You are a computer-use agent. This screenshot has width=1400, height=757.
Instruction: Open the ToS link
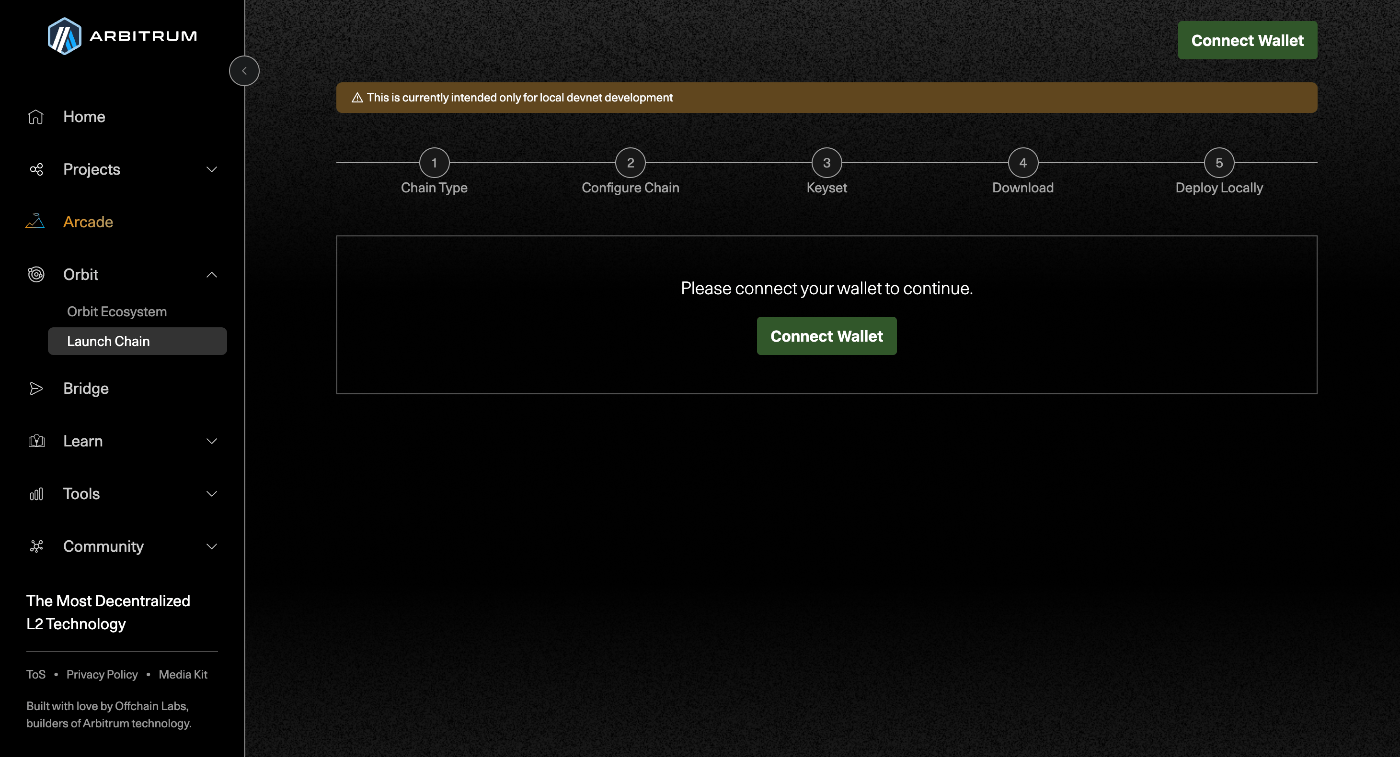36,675
